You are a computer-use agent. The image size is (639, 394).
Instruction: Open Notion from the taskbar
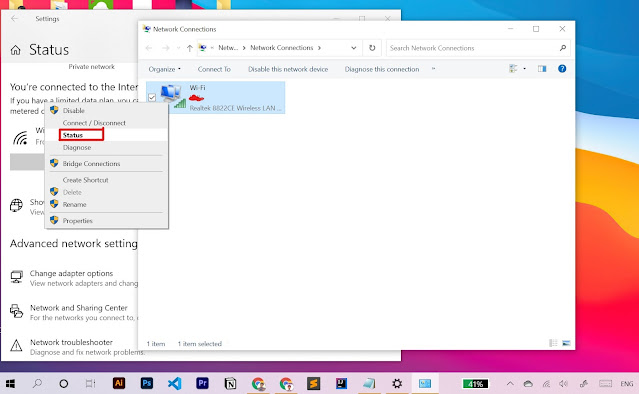click(230, 383)
